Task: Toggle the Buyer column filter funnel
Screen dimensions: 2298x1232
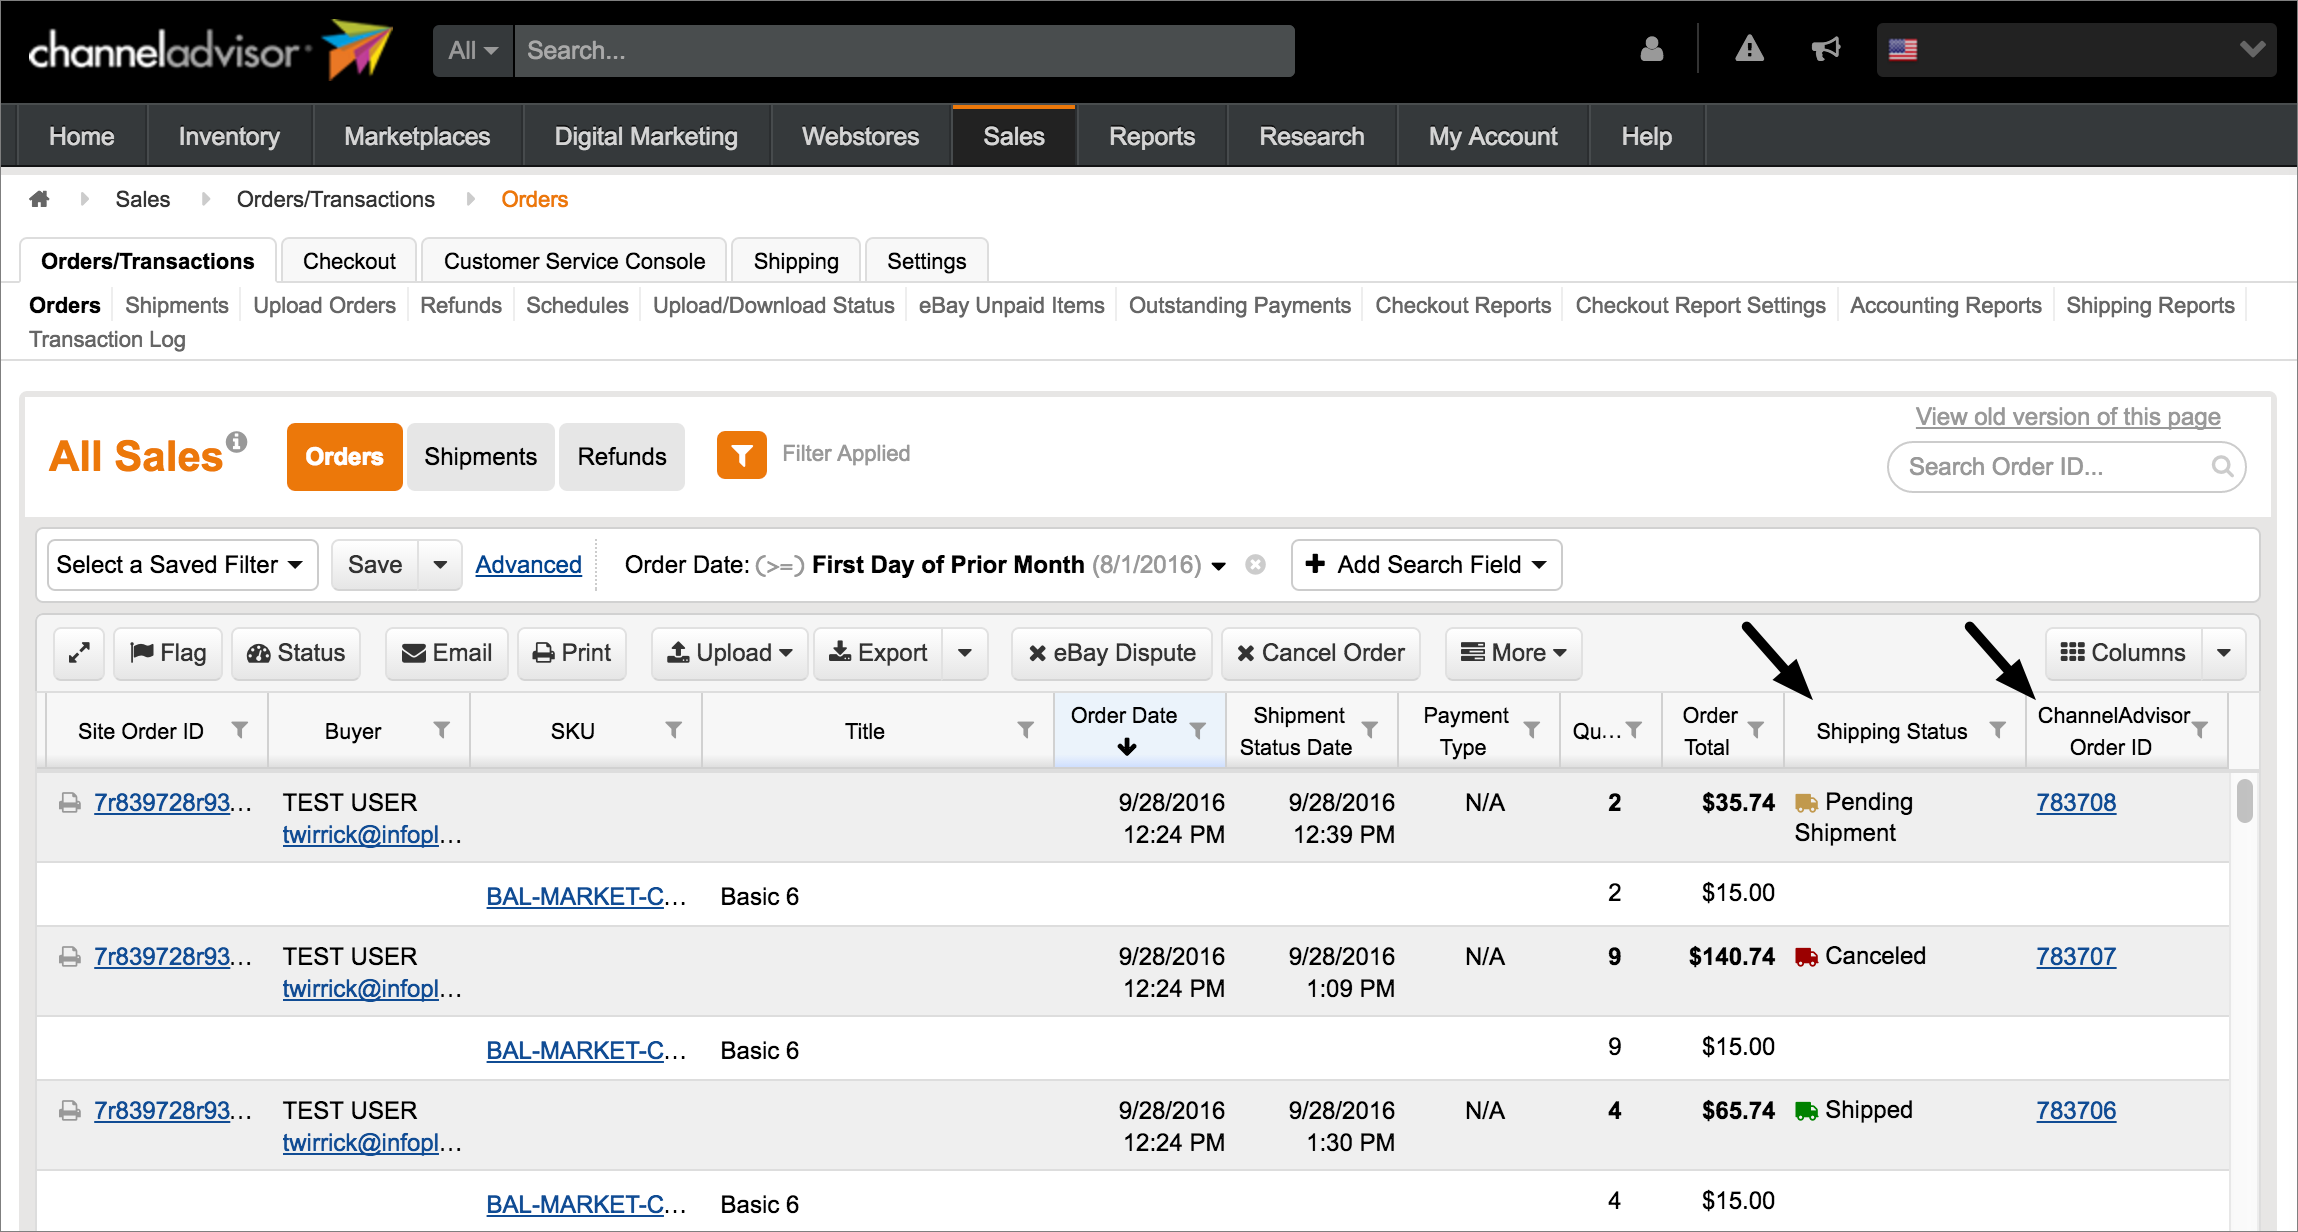Action: tap(441, 730)
